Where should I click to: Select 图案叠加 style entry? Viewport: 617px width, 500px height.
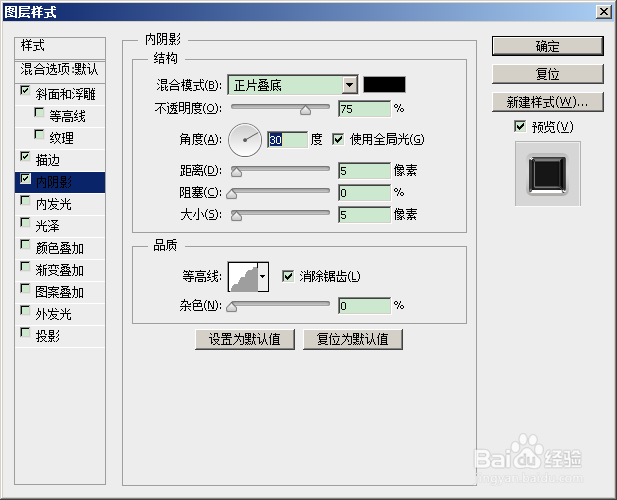click(x=60, y=292)
